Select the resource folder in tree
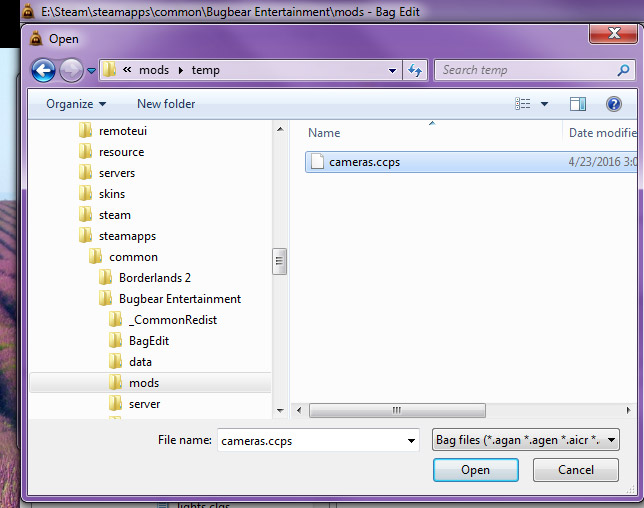 pyautogui.click(x=122, y=152)
